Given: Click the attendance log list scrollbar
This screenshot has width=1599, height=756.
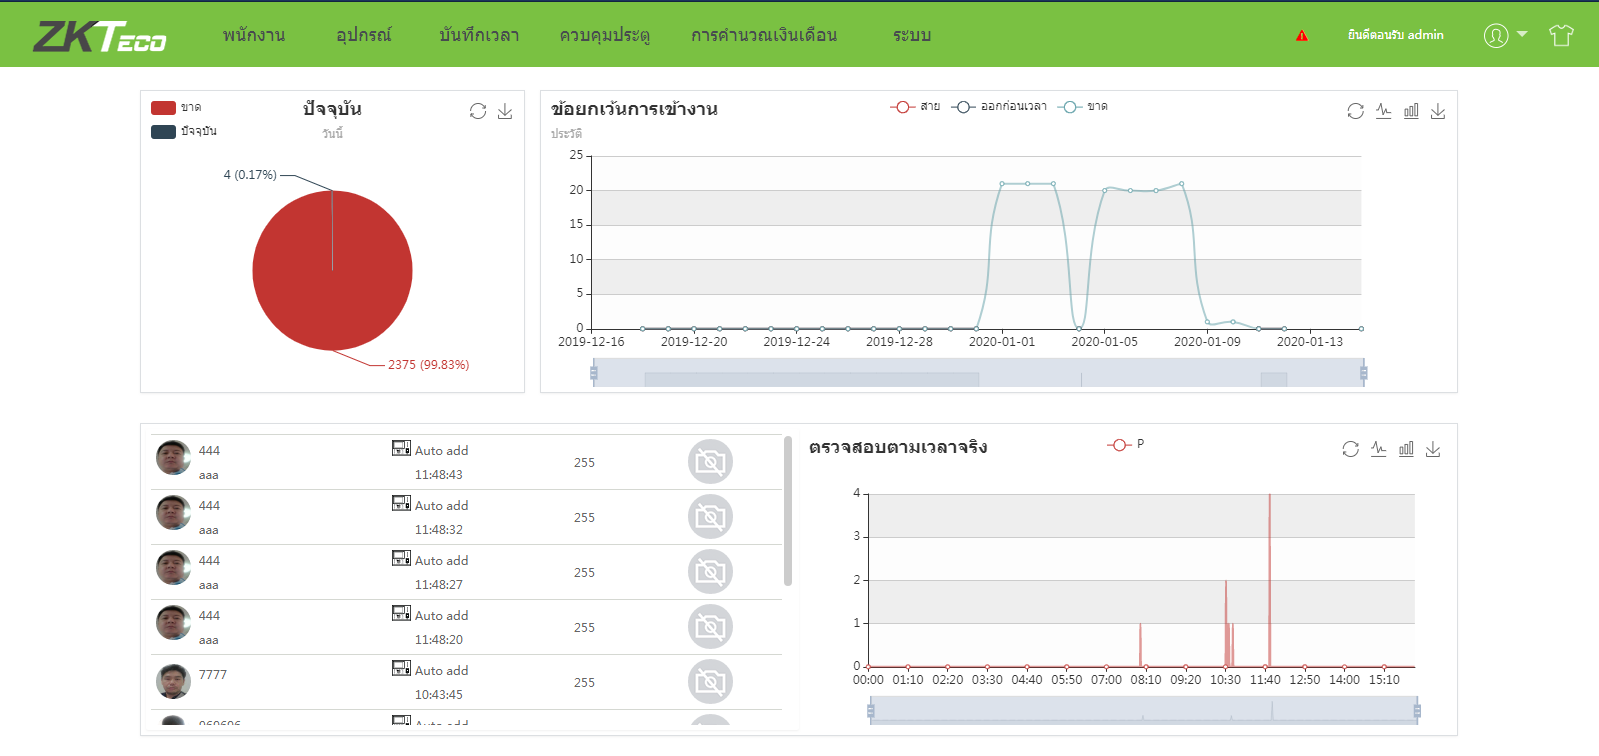Looking at the screenshot, I should click(788, 510).
